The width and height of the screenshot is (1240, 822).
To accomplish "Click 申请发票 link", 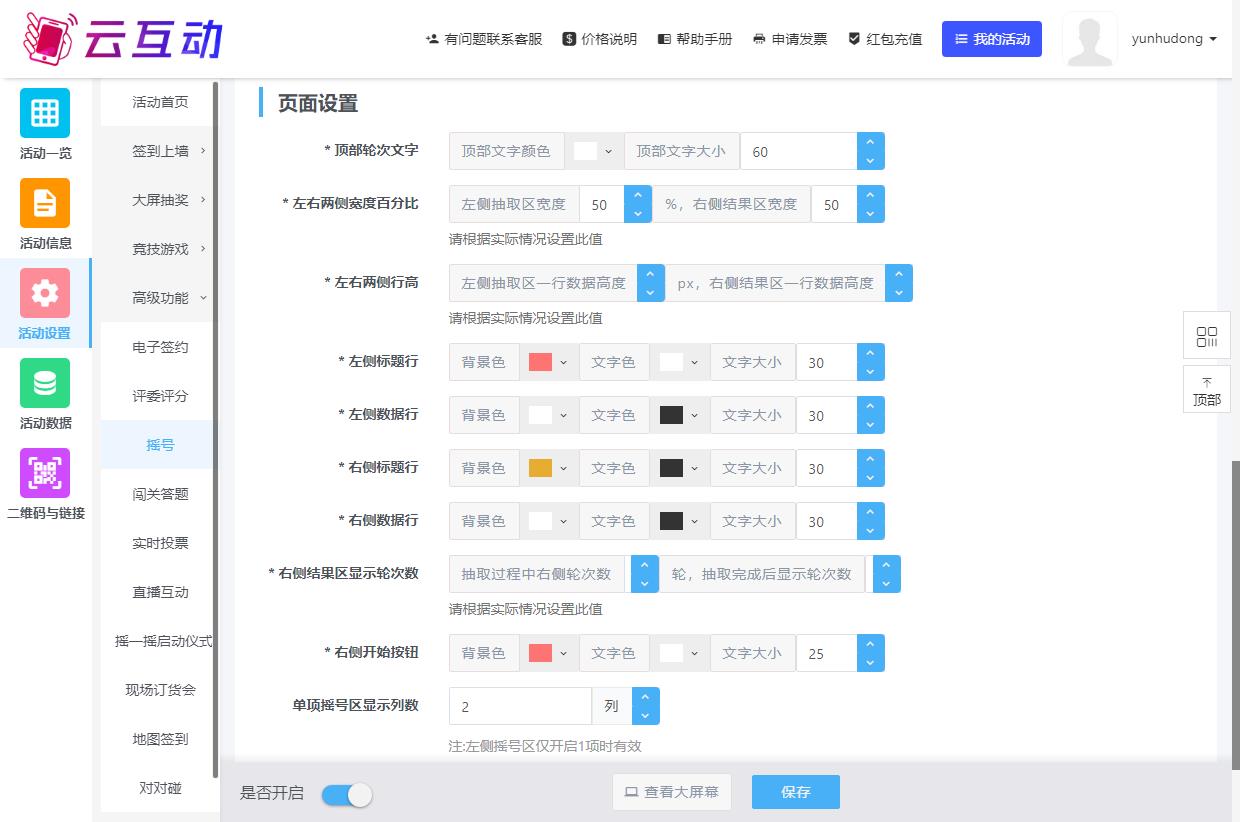I will pyautogui.click(x=790, y=39).
